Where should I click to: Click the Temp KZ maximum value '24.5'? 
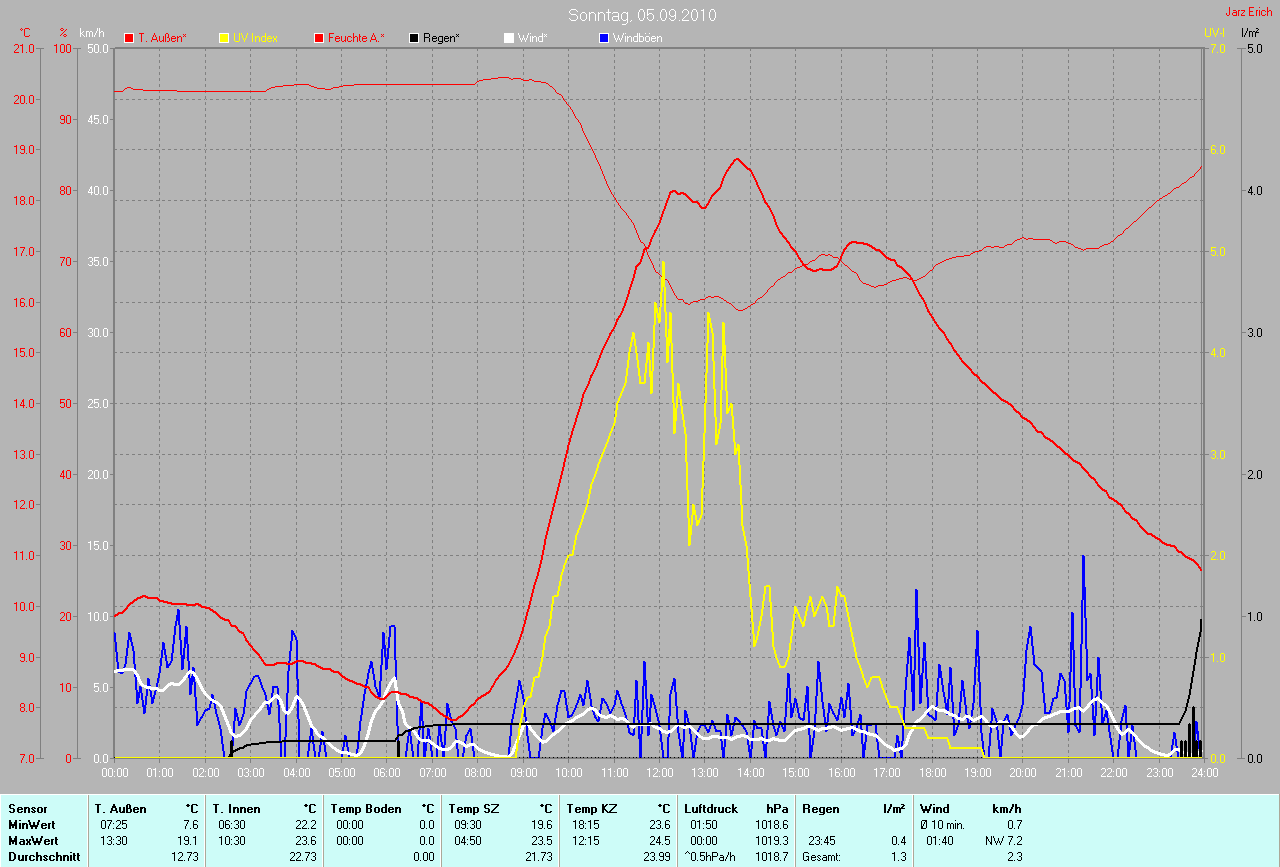[660, 841]
